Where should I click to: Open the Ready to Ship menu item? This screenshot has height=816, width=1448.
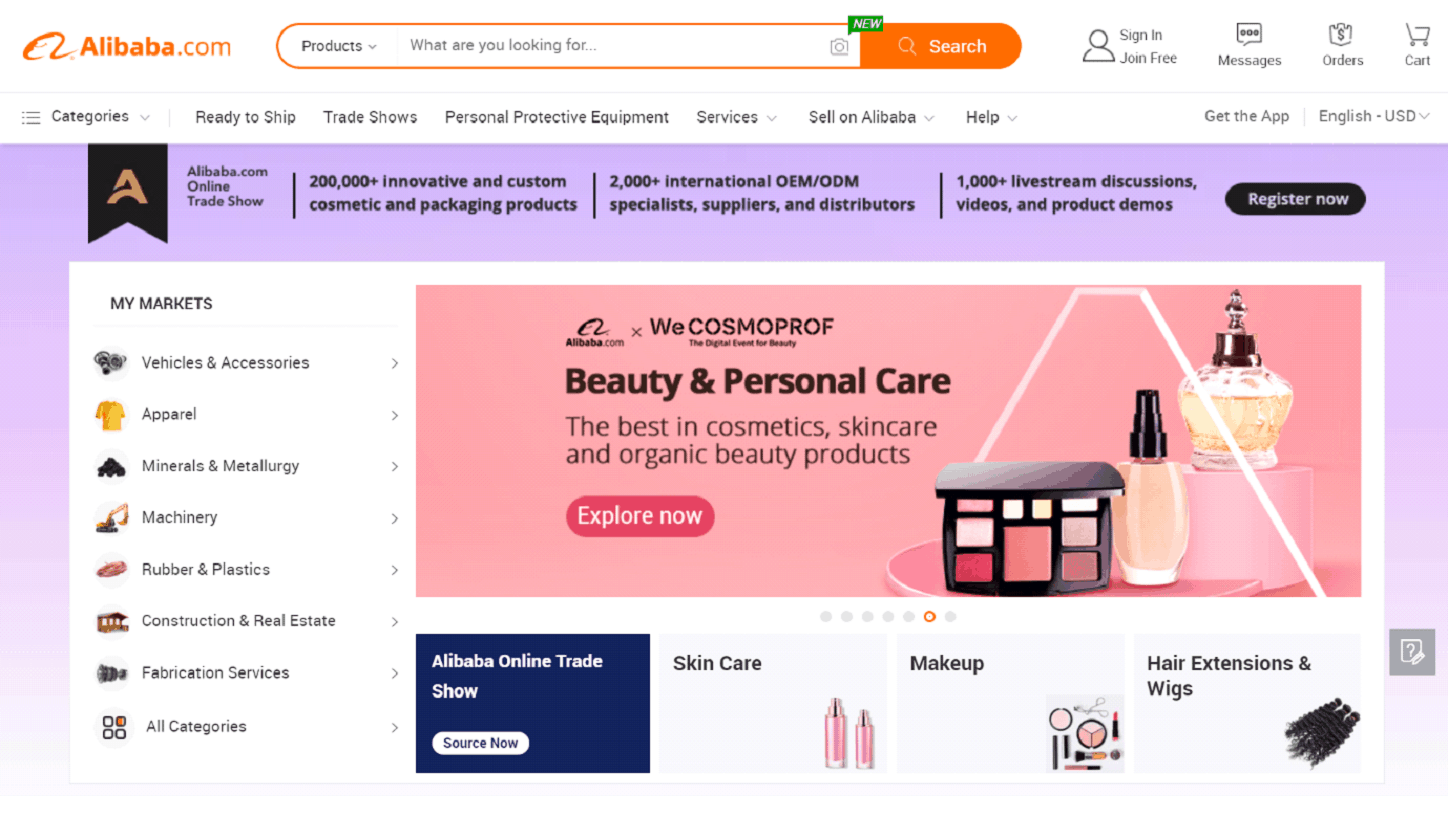coord(245,117)
